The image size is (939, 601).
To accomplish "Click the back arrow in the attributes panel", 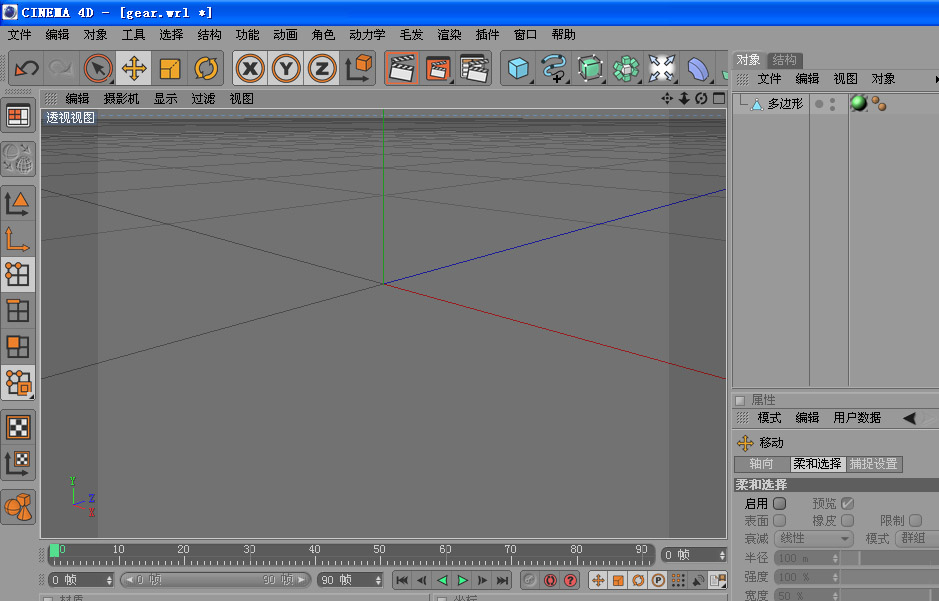I will (909, 418).
